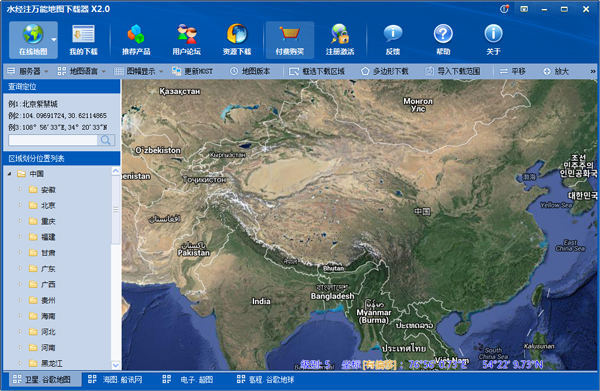
Task: Open the 地图语言 map language dropdown
Action: point(82,71)
